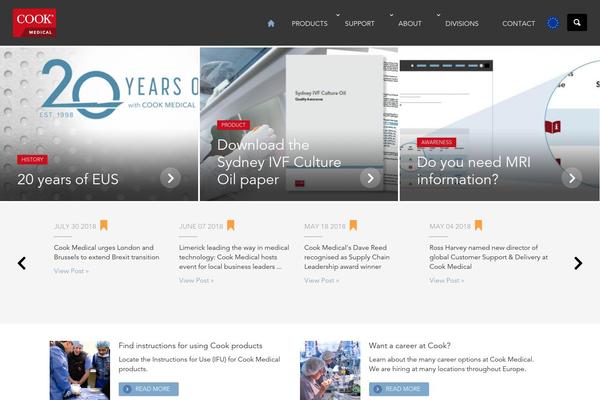Screen dimensions: 600x400
Task: Open the search magnifier button
Action: click(577, 23)
